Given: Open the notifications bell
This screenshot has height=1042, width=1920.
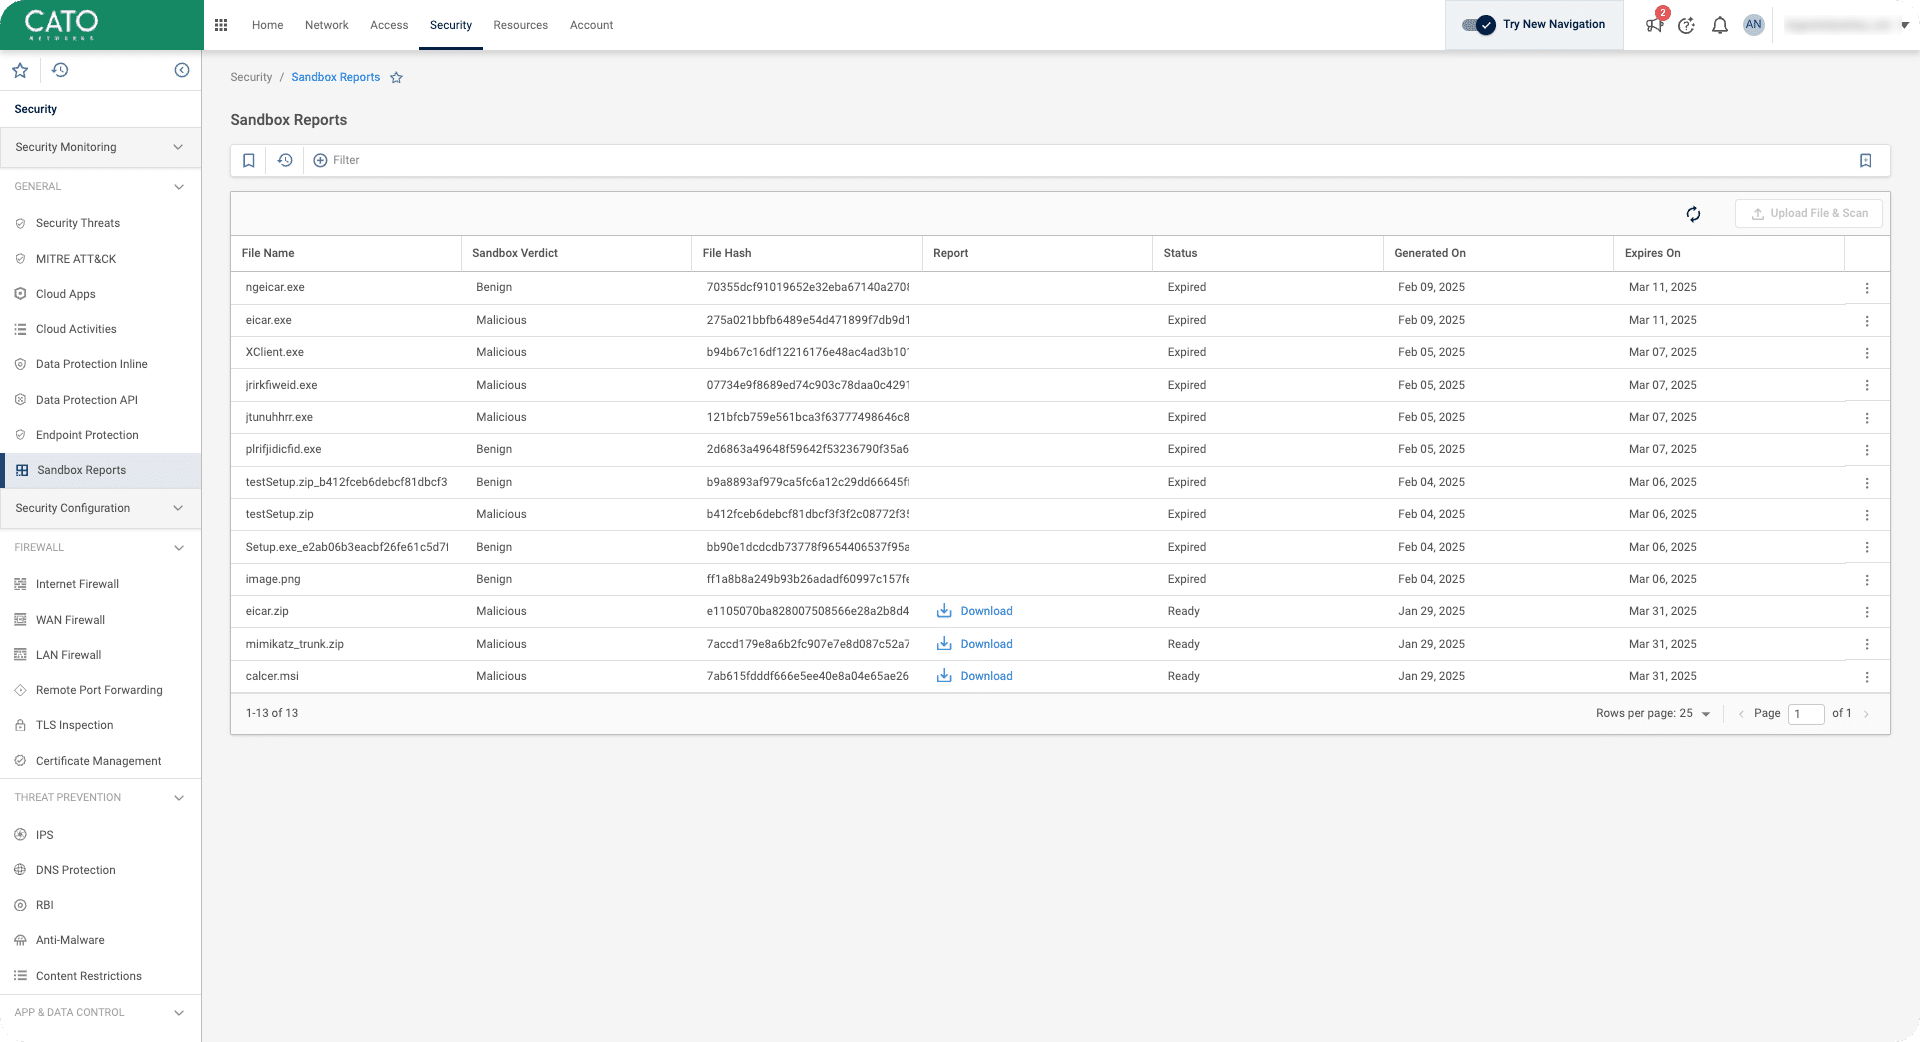Looking at the screenshot, I should tap(1720, 25).
